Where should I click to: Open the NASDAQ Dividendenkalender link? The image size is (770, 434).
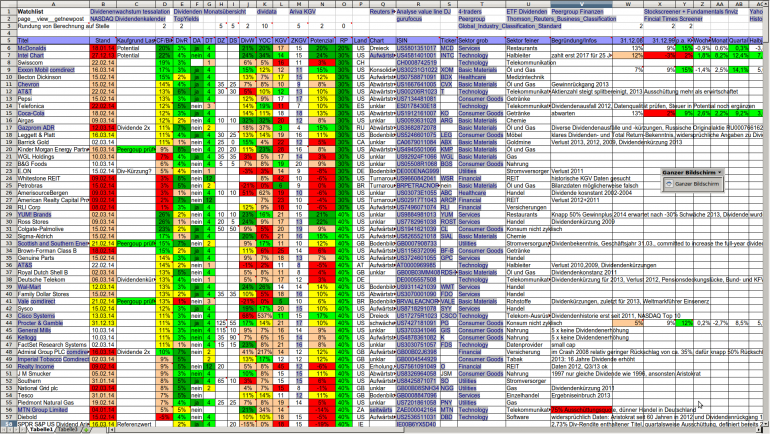point(128,19)
